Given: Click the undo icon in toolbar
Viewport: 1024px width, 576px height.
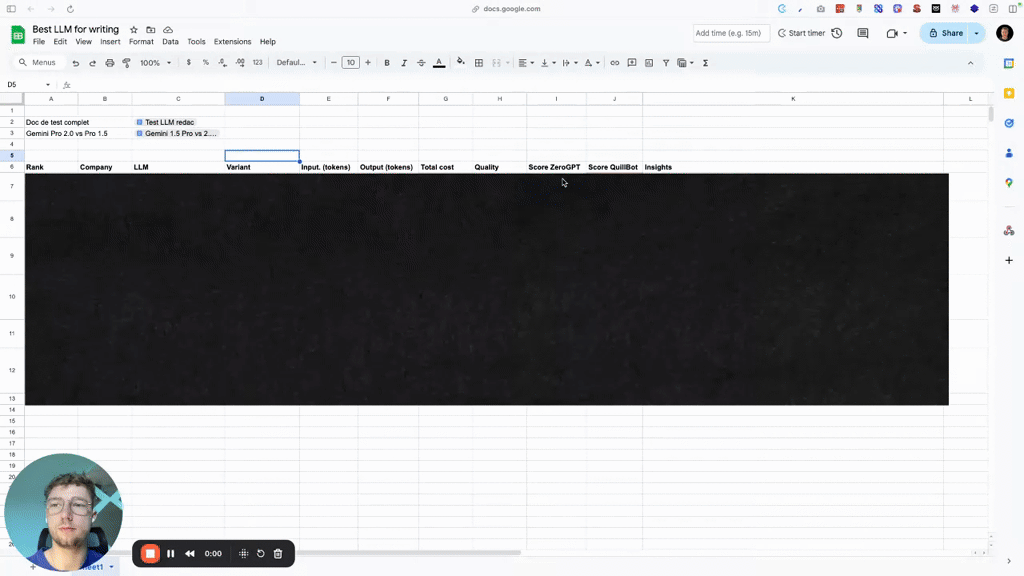Looking at the screenshot, I should pos(76,63).
